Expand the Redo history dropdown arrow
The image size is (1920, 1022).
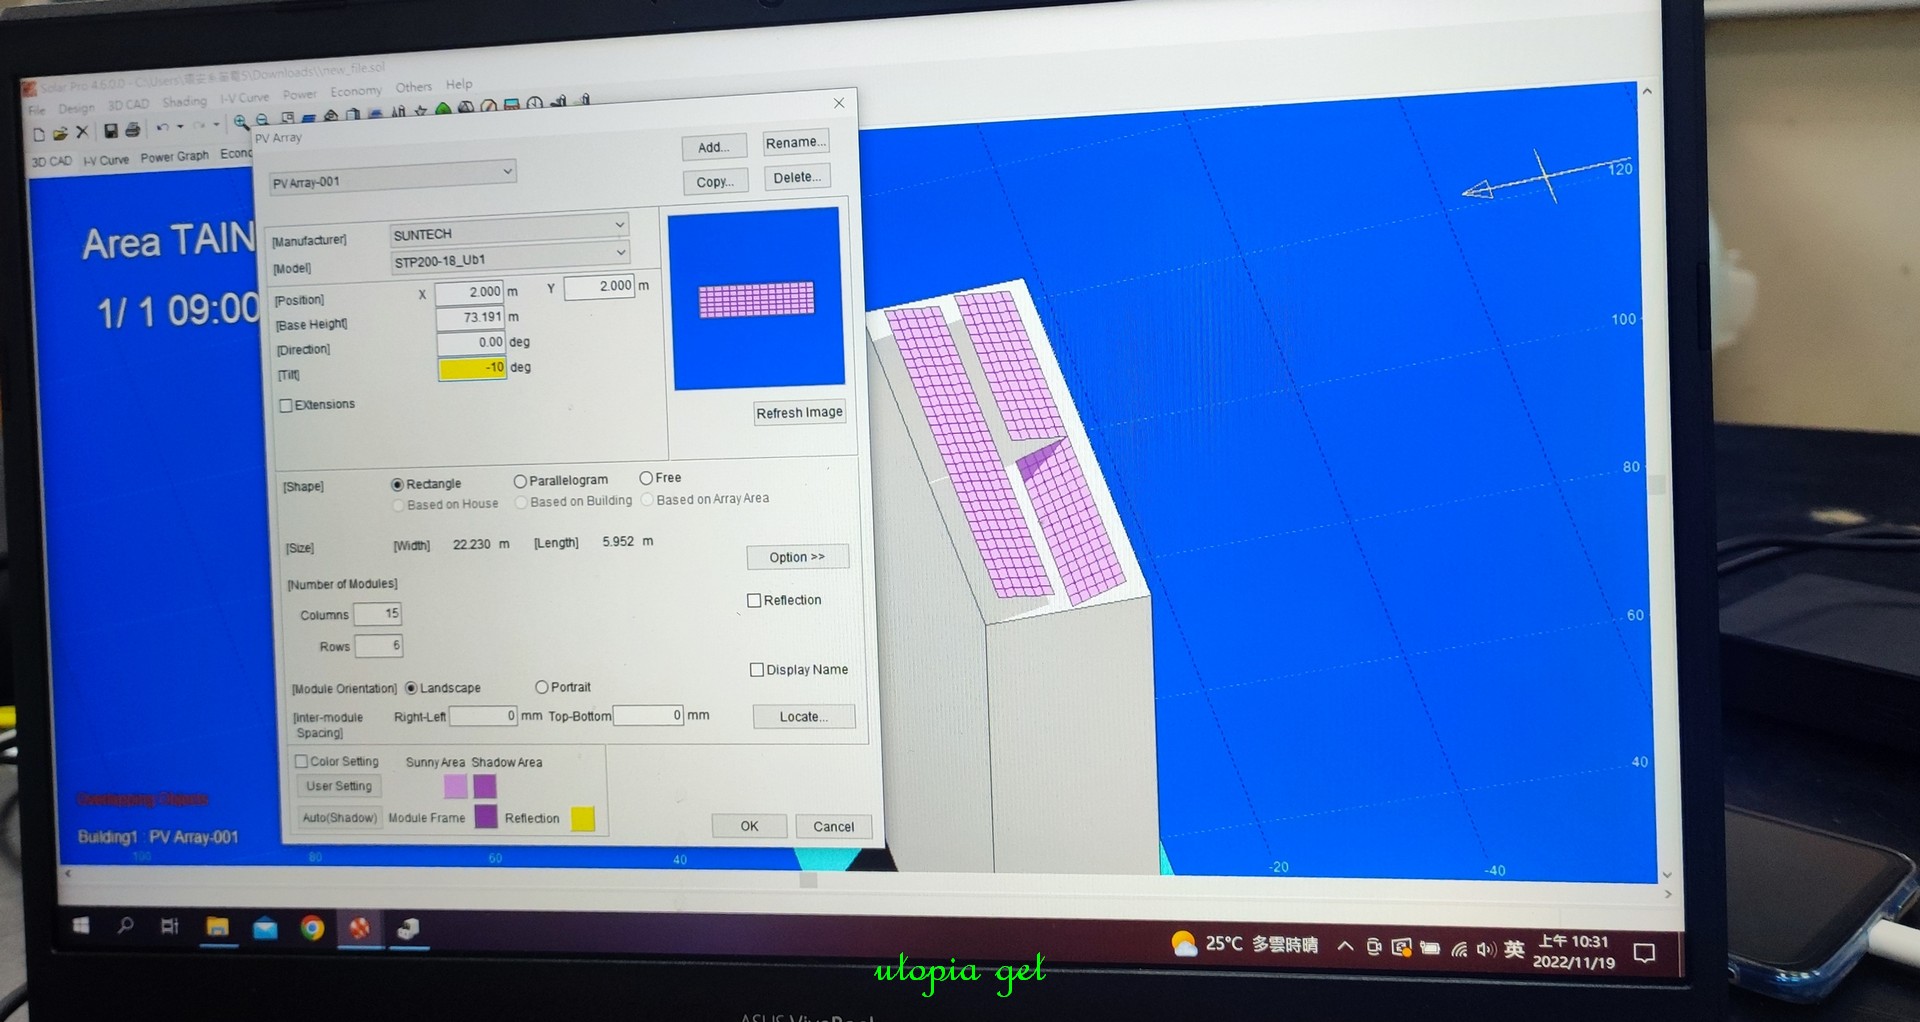click(x=216, y=124)
